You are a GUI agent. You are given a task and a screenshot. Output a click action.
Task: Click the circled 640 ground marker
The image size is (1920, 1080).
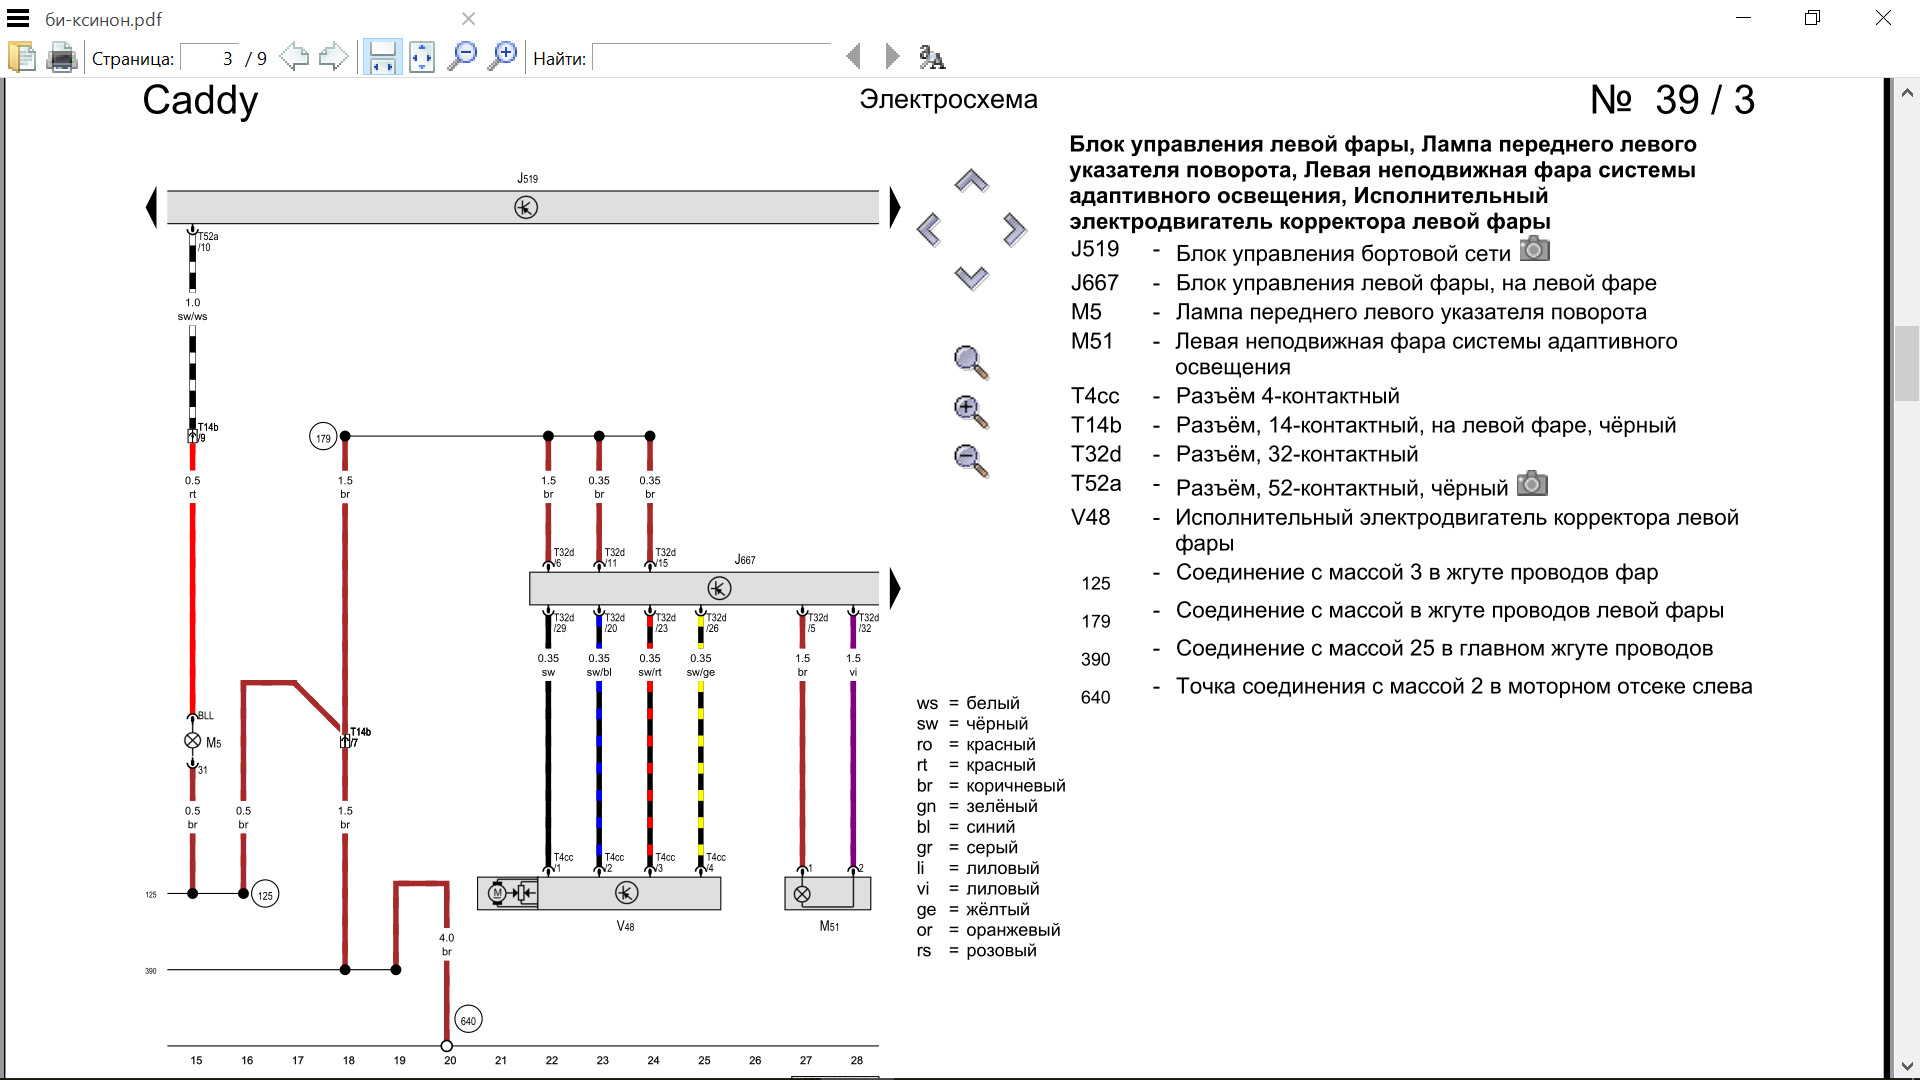pos(468,1020)
